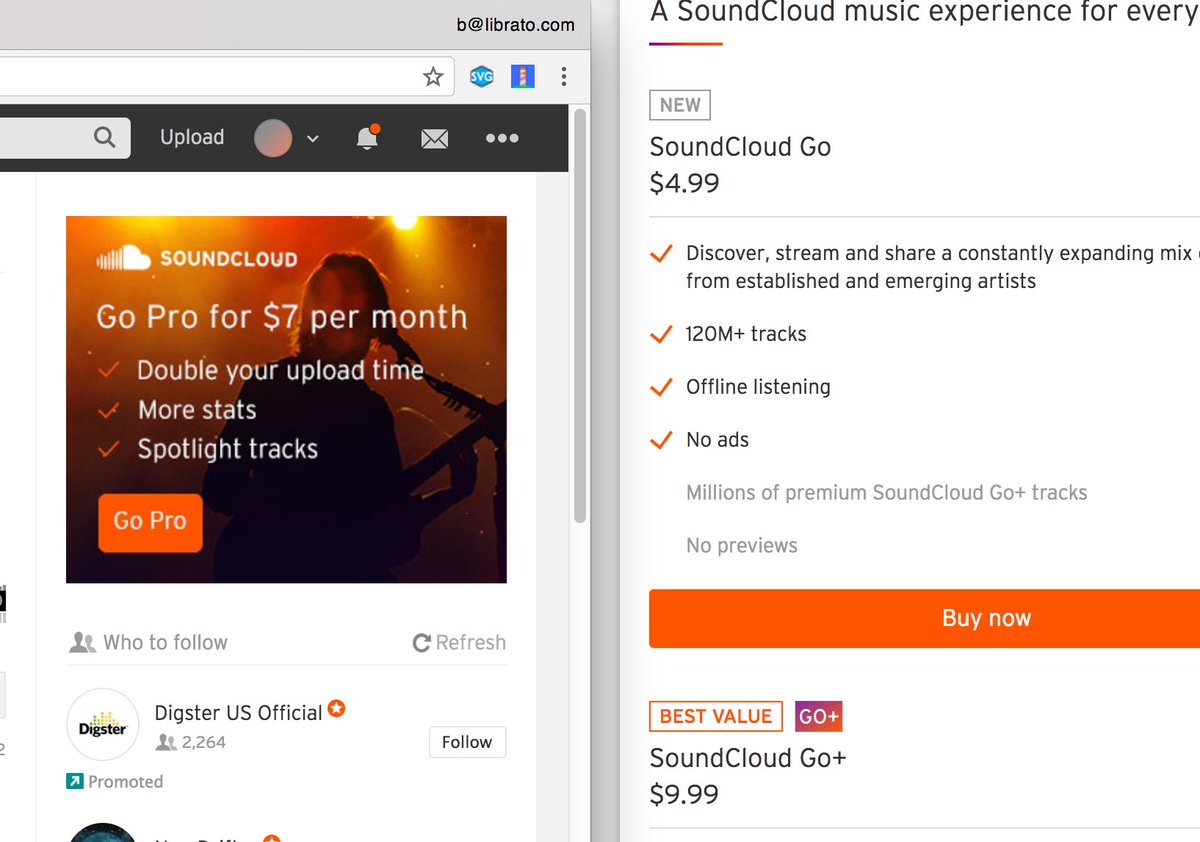Click the Go Pro button in ad

[x=150, y=522]
